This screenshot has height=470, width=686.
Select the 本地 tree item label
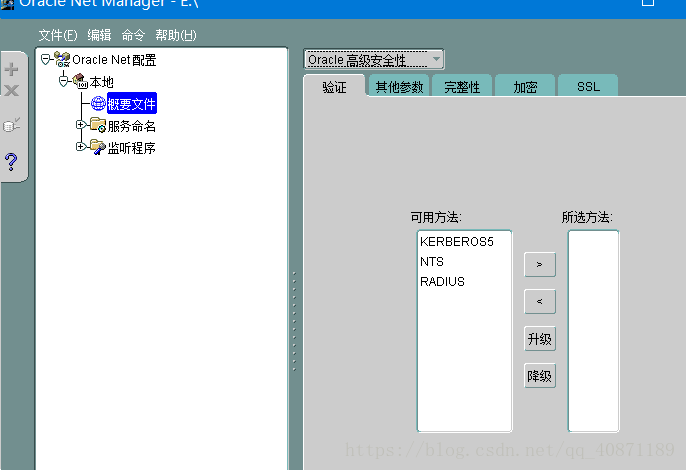click(102, 82)
